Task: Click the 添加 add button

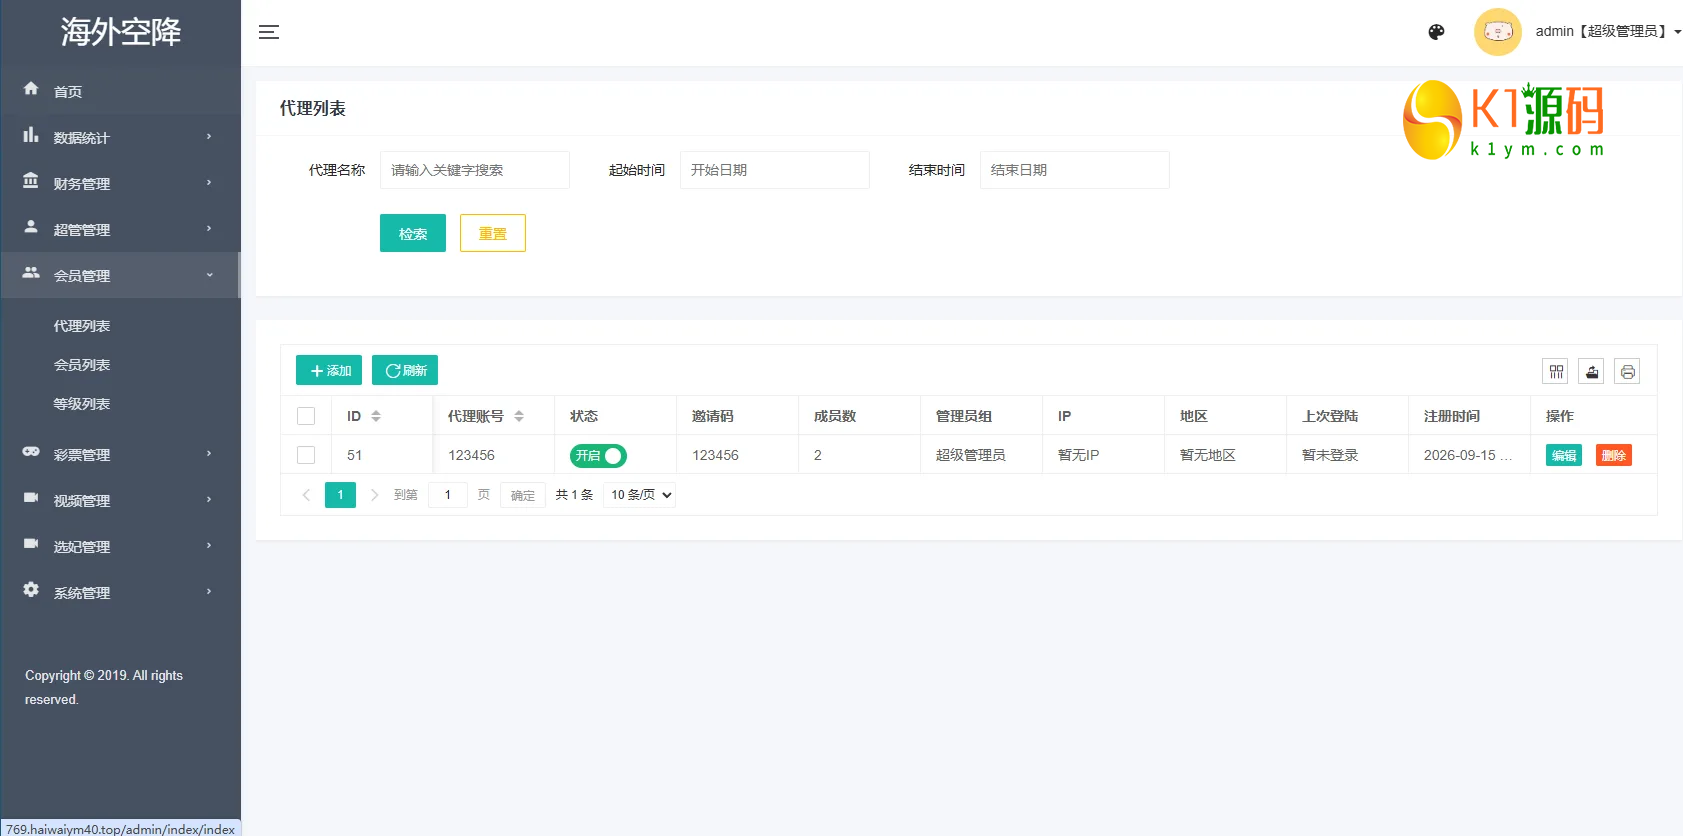Action: tap(329, 370)
